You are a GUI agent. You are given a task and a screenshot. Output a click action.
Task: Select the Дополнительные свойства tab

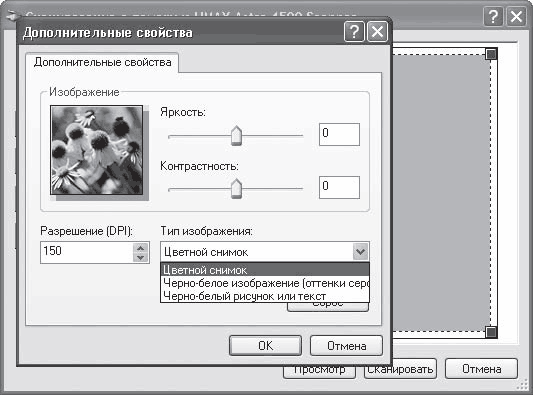point(102,62)
